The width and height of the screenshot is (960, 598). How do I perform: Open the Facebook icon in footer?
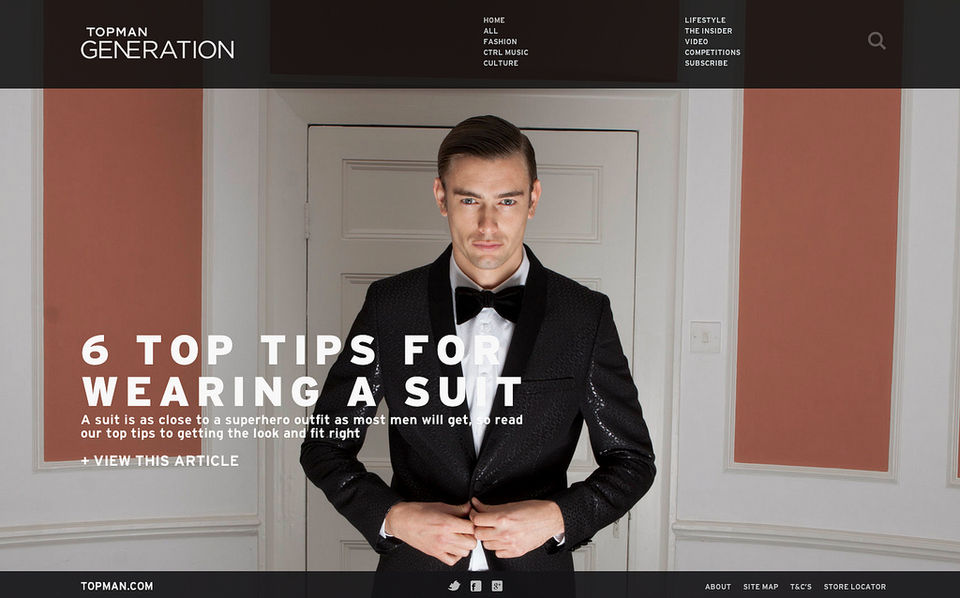476,586
